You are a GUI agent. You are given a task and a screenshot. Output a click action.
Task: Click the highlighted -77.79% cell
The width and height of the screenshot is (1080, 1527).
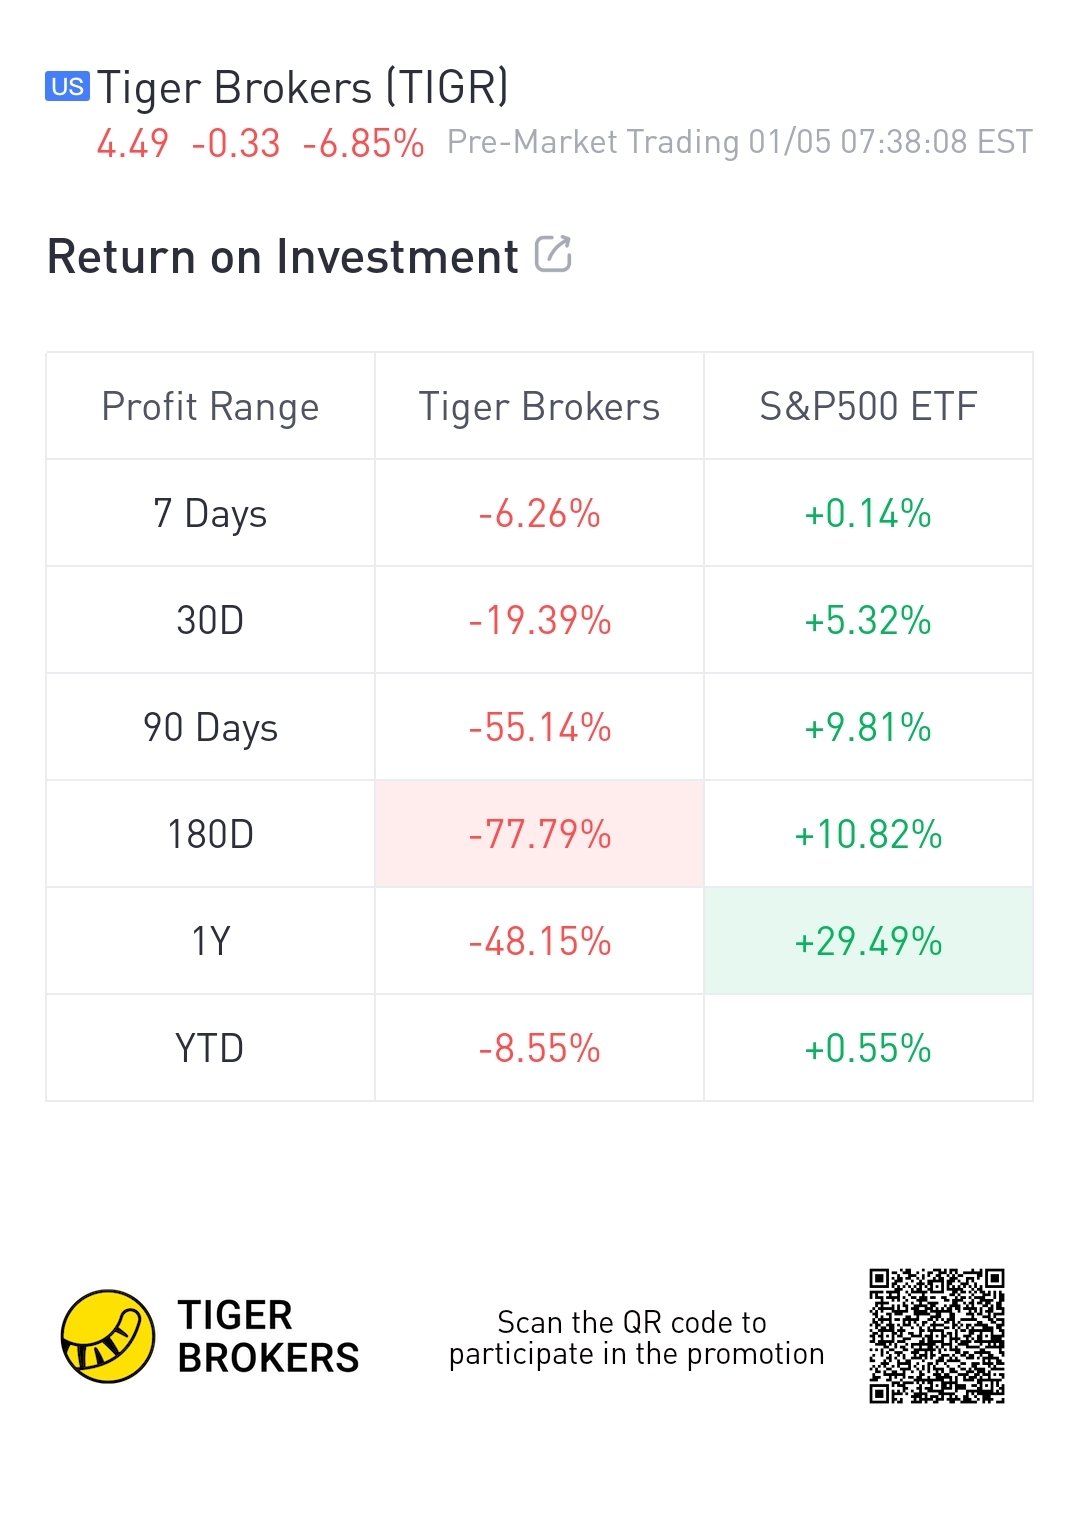tap(539, 835)
